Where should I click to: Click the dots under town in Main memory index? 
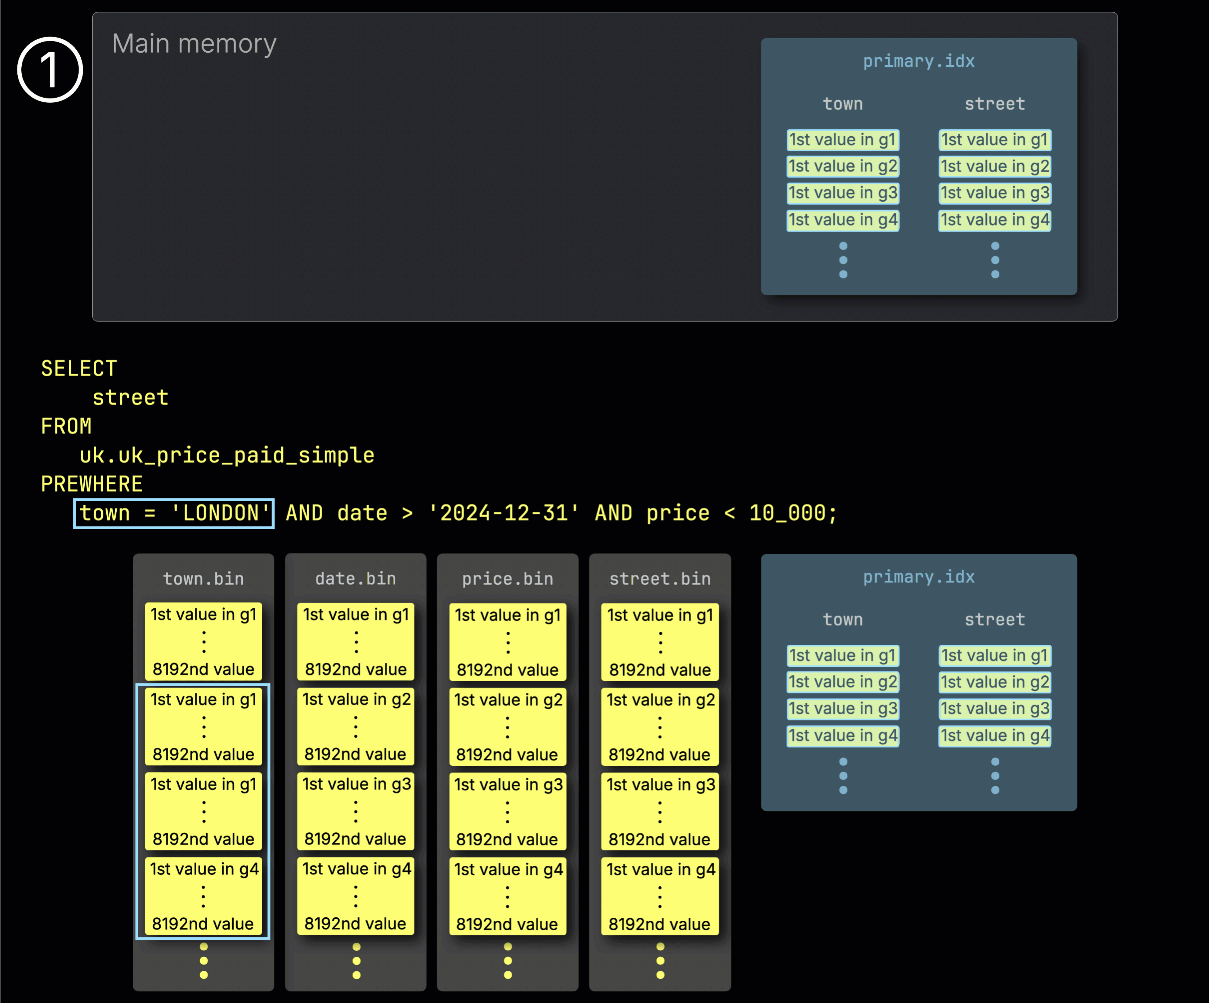[x=843, y=260]
